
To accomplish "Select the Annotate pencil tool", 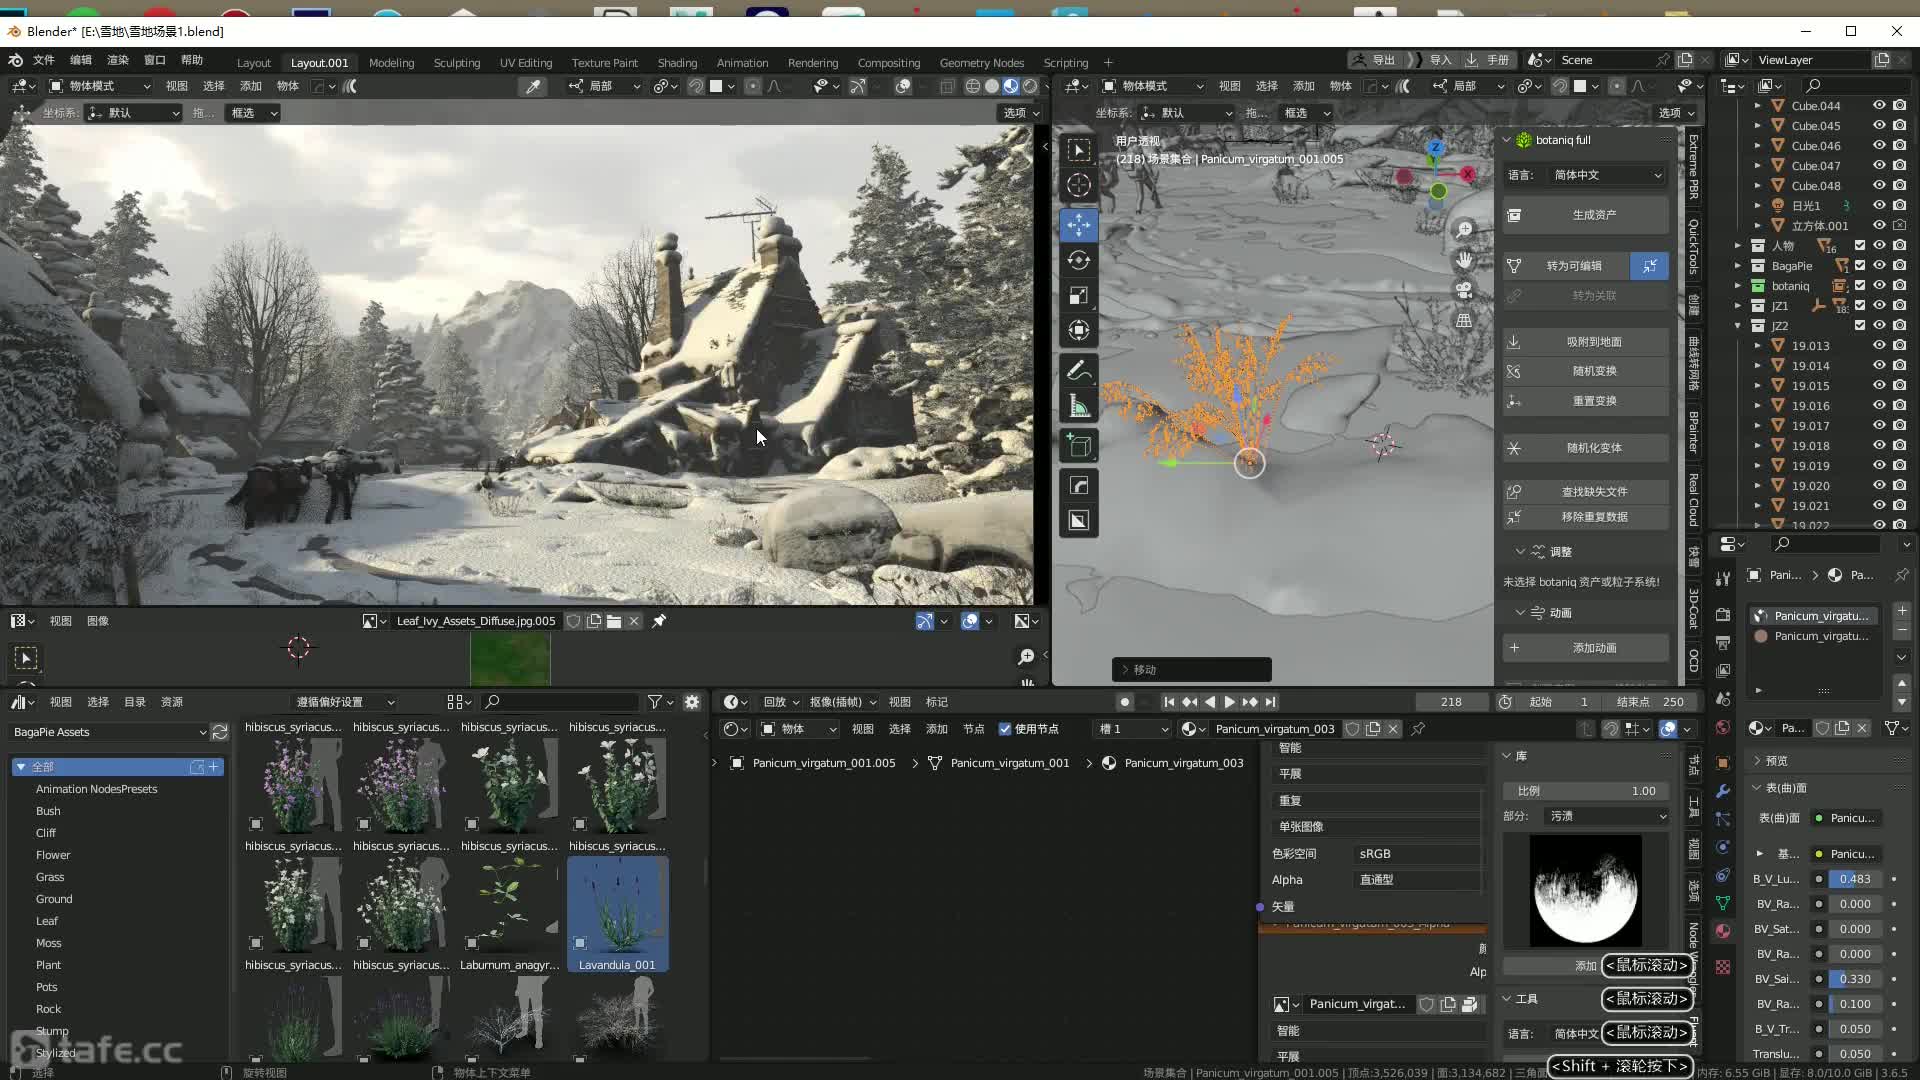I will [1078, 371].
